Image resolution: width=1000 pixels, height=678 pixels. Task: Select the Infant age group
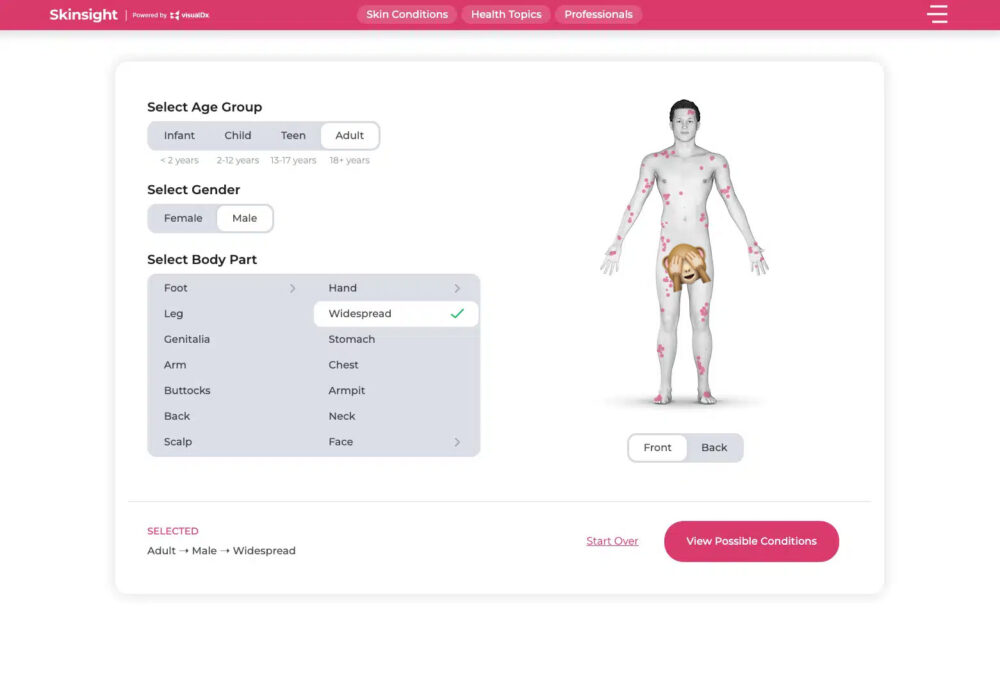[x=180, y=136]
